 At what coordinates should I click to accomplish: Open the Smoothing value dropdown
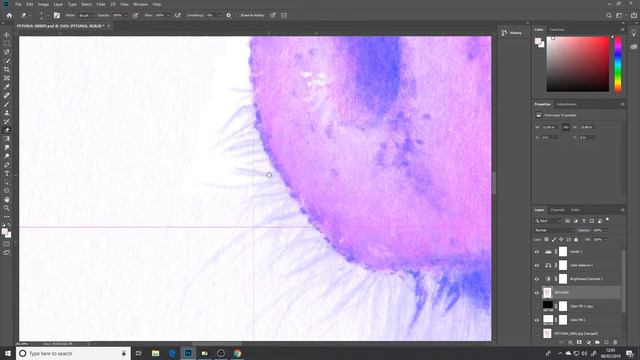point(220,15)
